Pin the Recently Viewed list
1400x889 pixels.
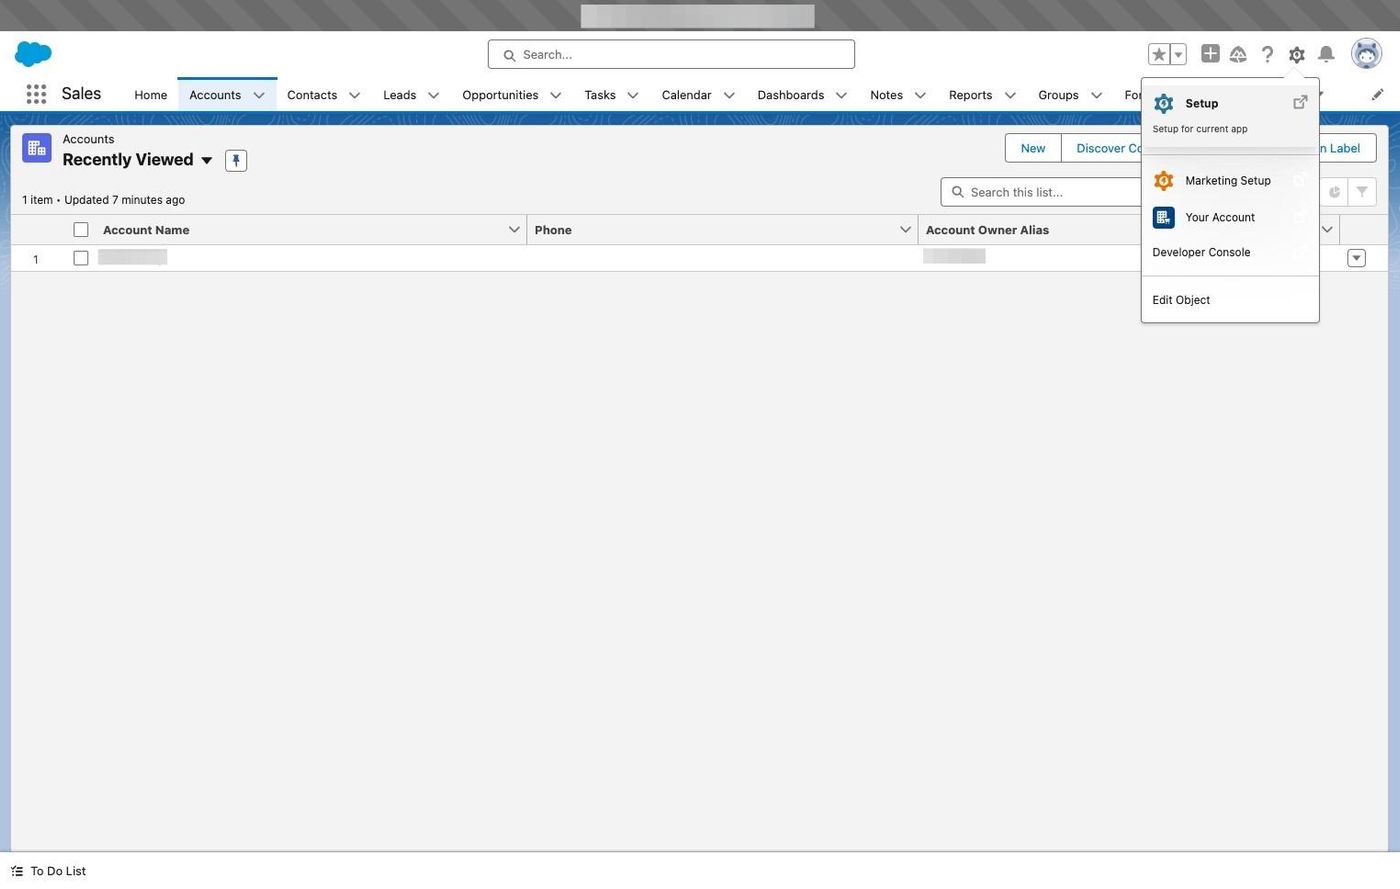(x=236, y=160)
